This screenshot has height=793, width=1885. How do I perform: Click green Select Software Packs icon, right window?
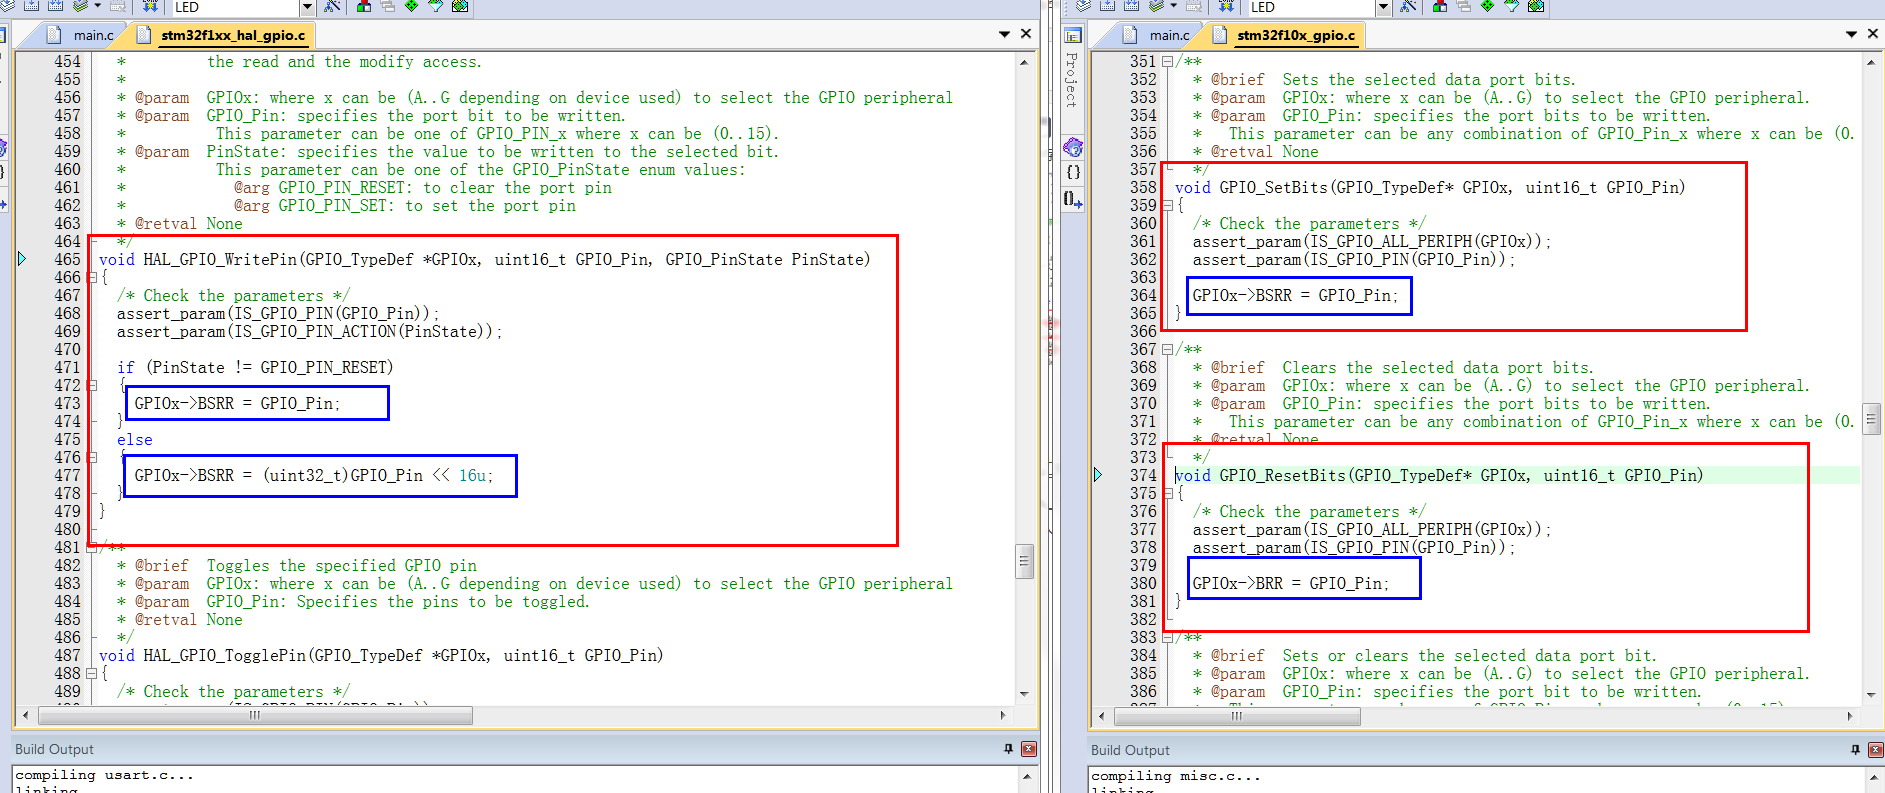[x=1512, y=6]
